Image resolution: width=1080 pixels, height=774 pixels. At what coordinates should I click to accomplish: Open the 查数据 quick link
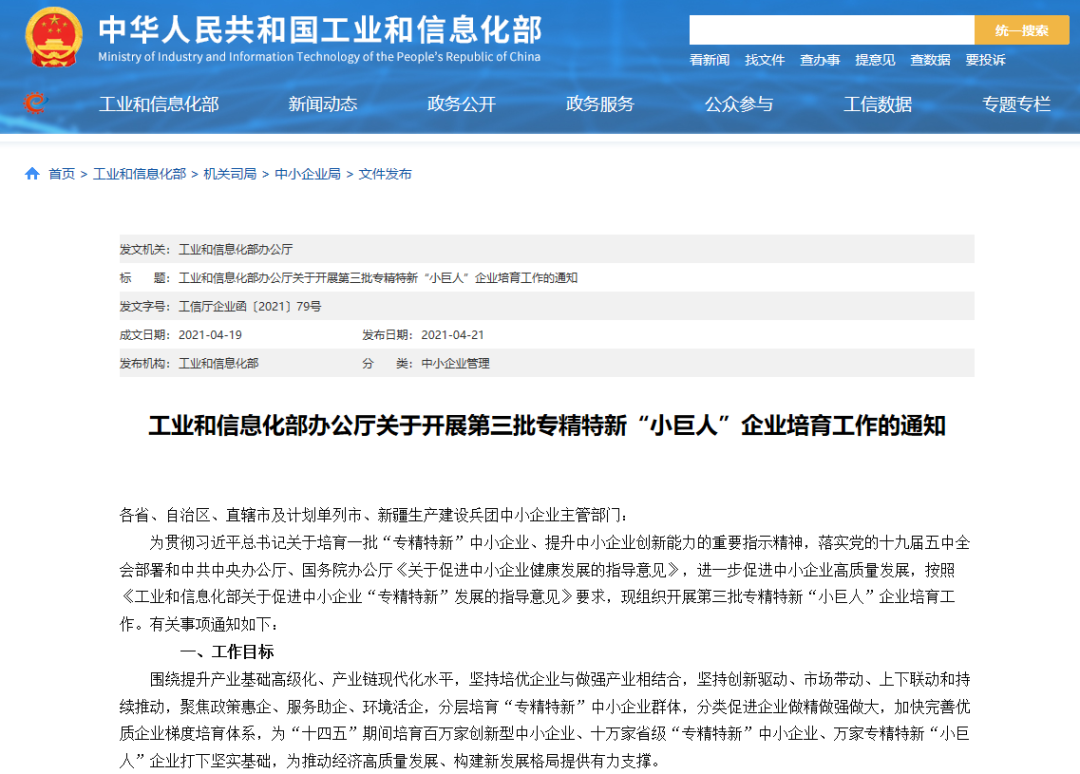[930, 60]
